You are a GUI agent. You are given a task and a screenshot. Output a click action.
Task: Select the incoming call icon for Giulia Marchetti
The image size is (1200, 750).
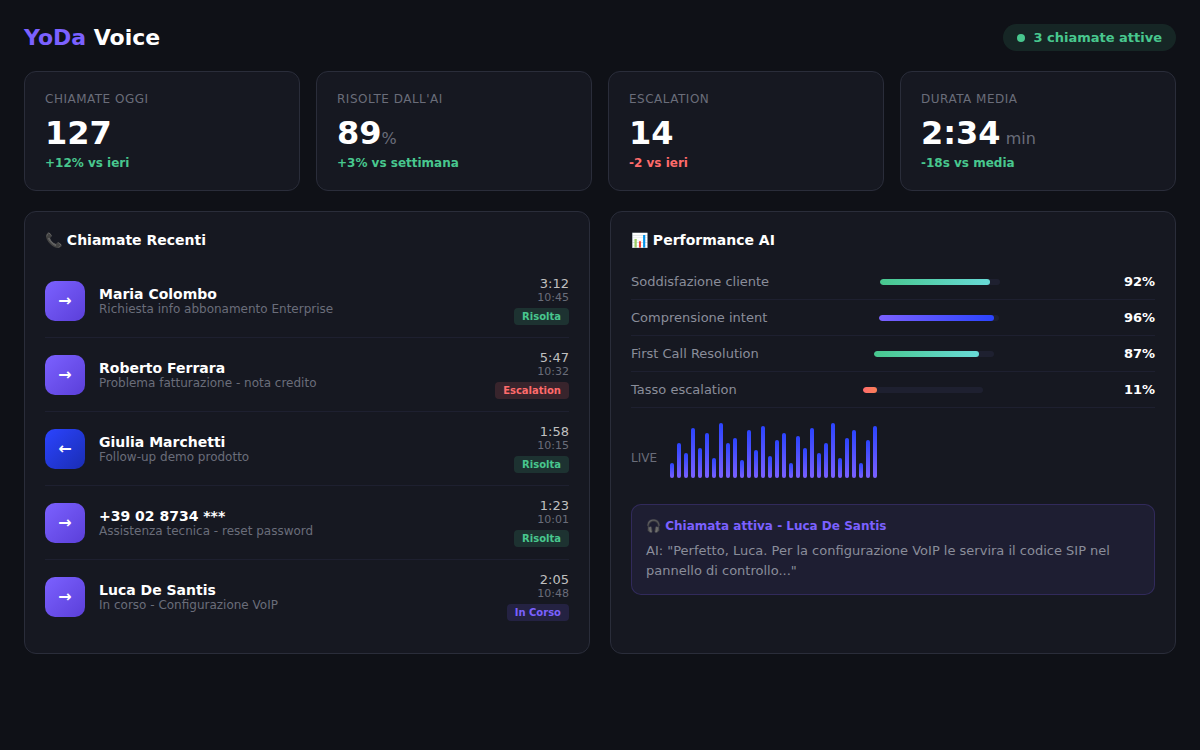click(x=65, y=449)
